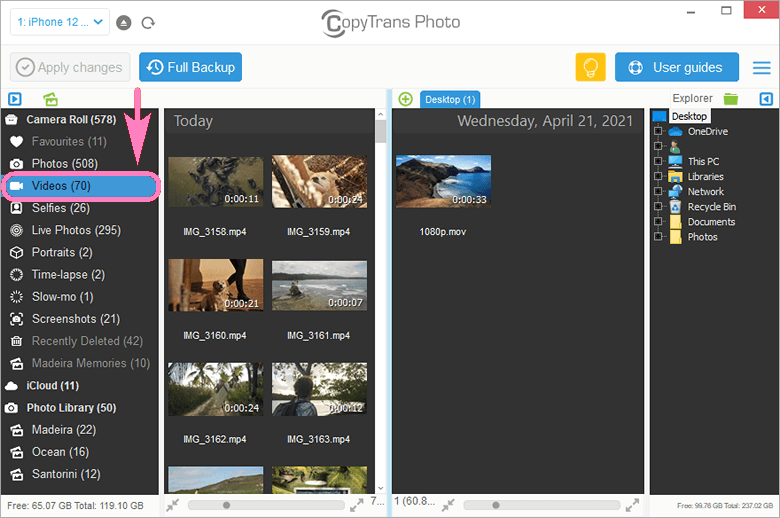Click the Slow-mo icon in the sidebar
Screen dimensions: 780x518
tap(16, 297)
